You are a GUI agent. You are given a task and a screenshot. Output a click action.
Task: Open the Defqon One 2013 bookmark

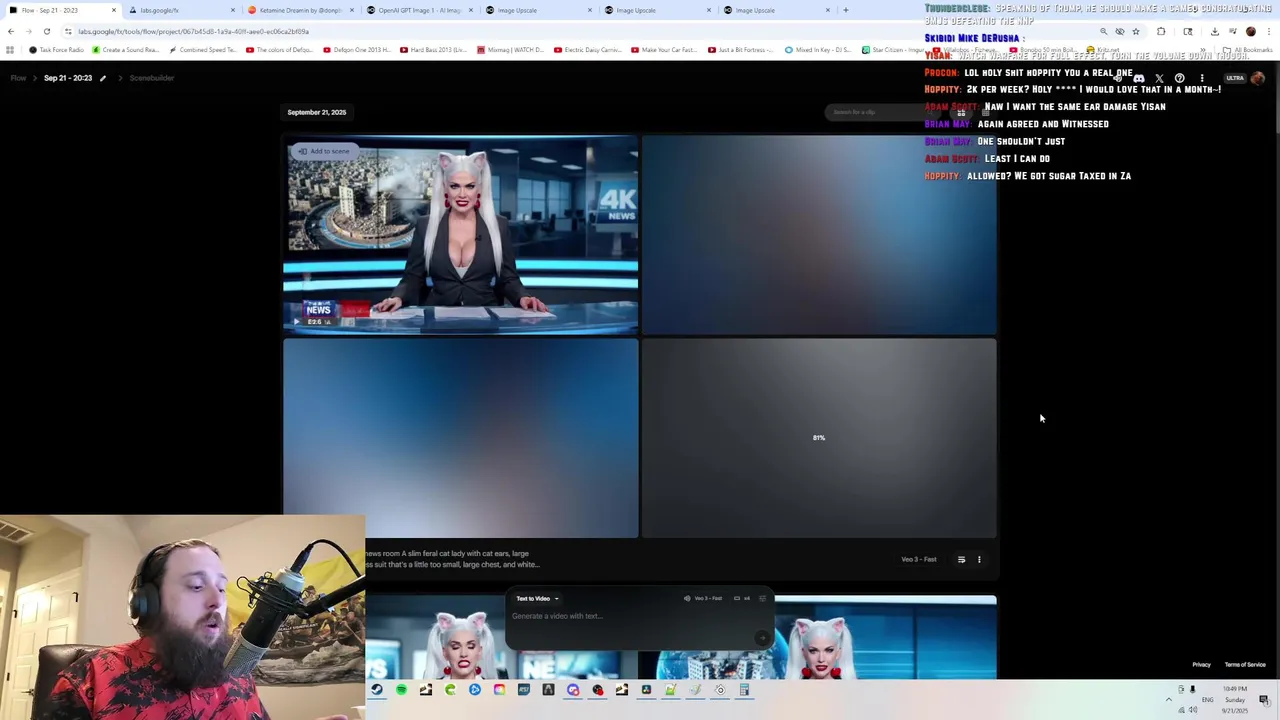pos(356,49)
